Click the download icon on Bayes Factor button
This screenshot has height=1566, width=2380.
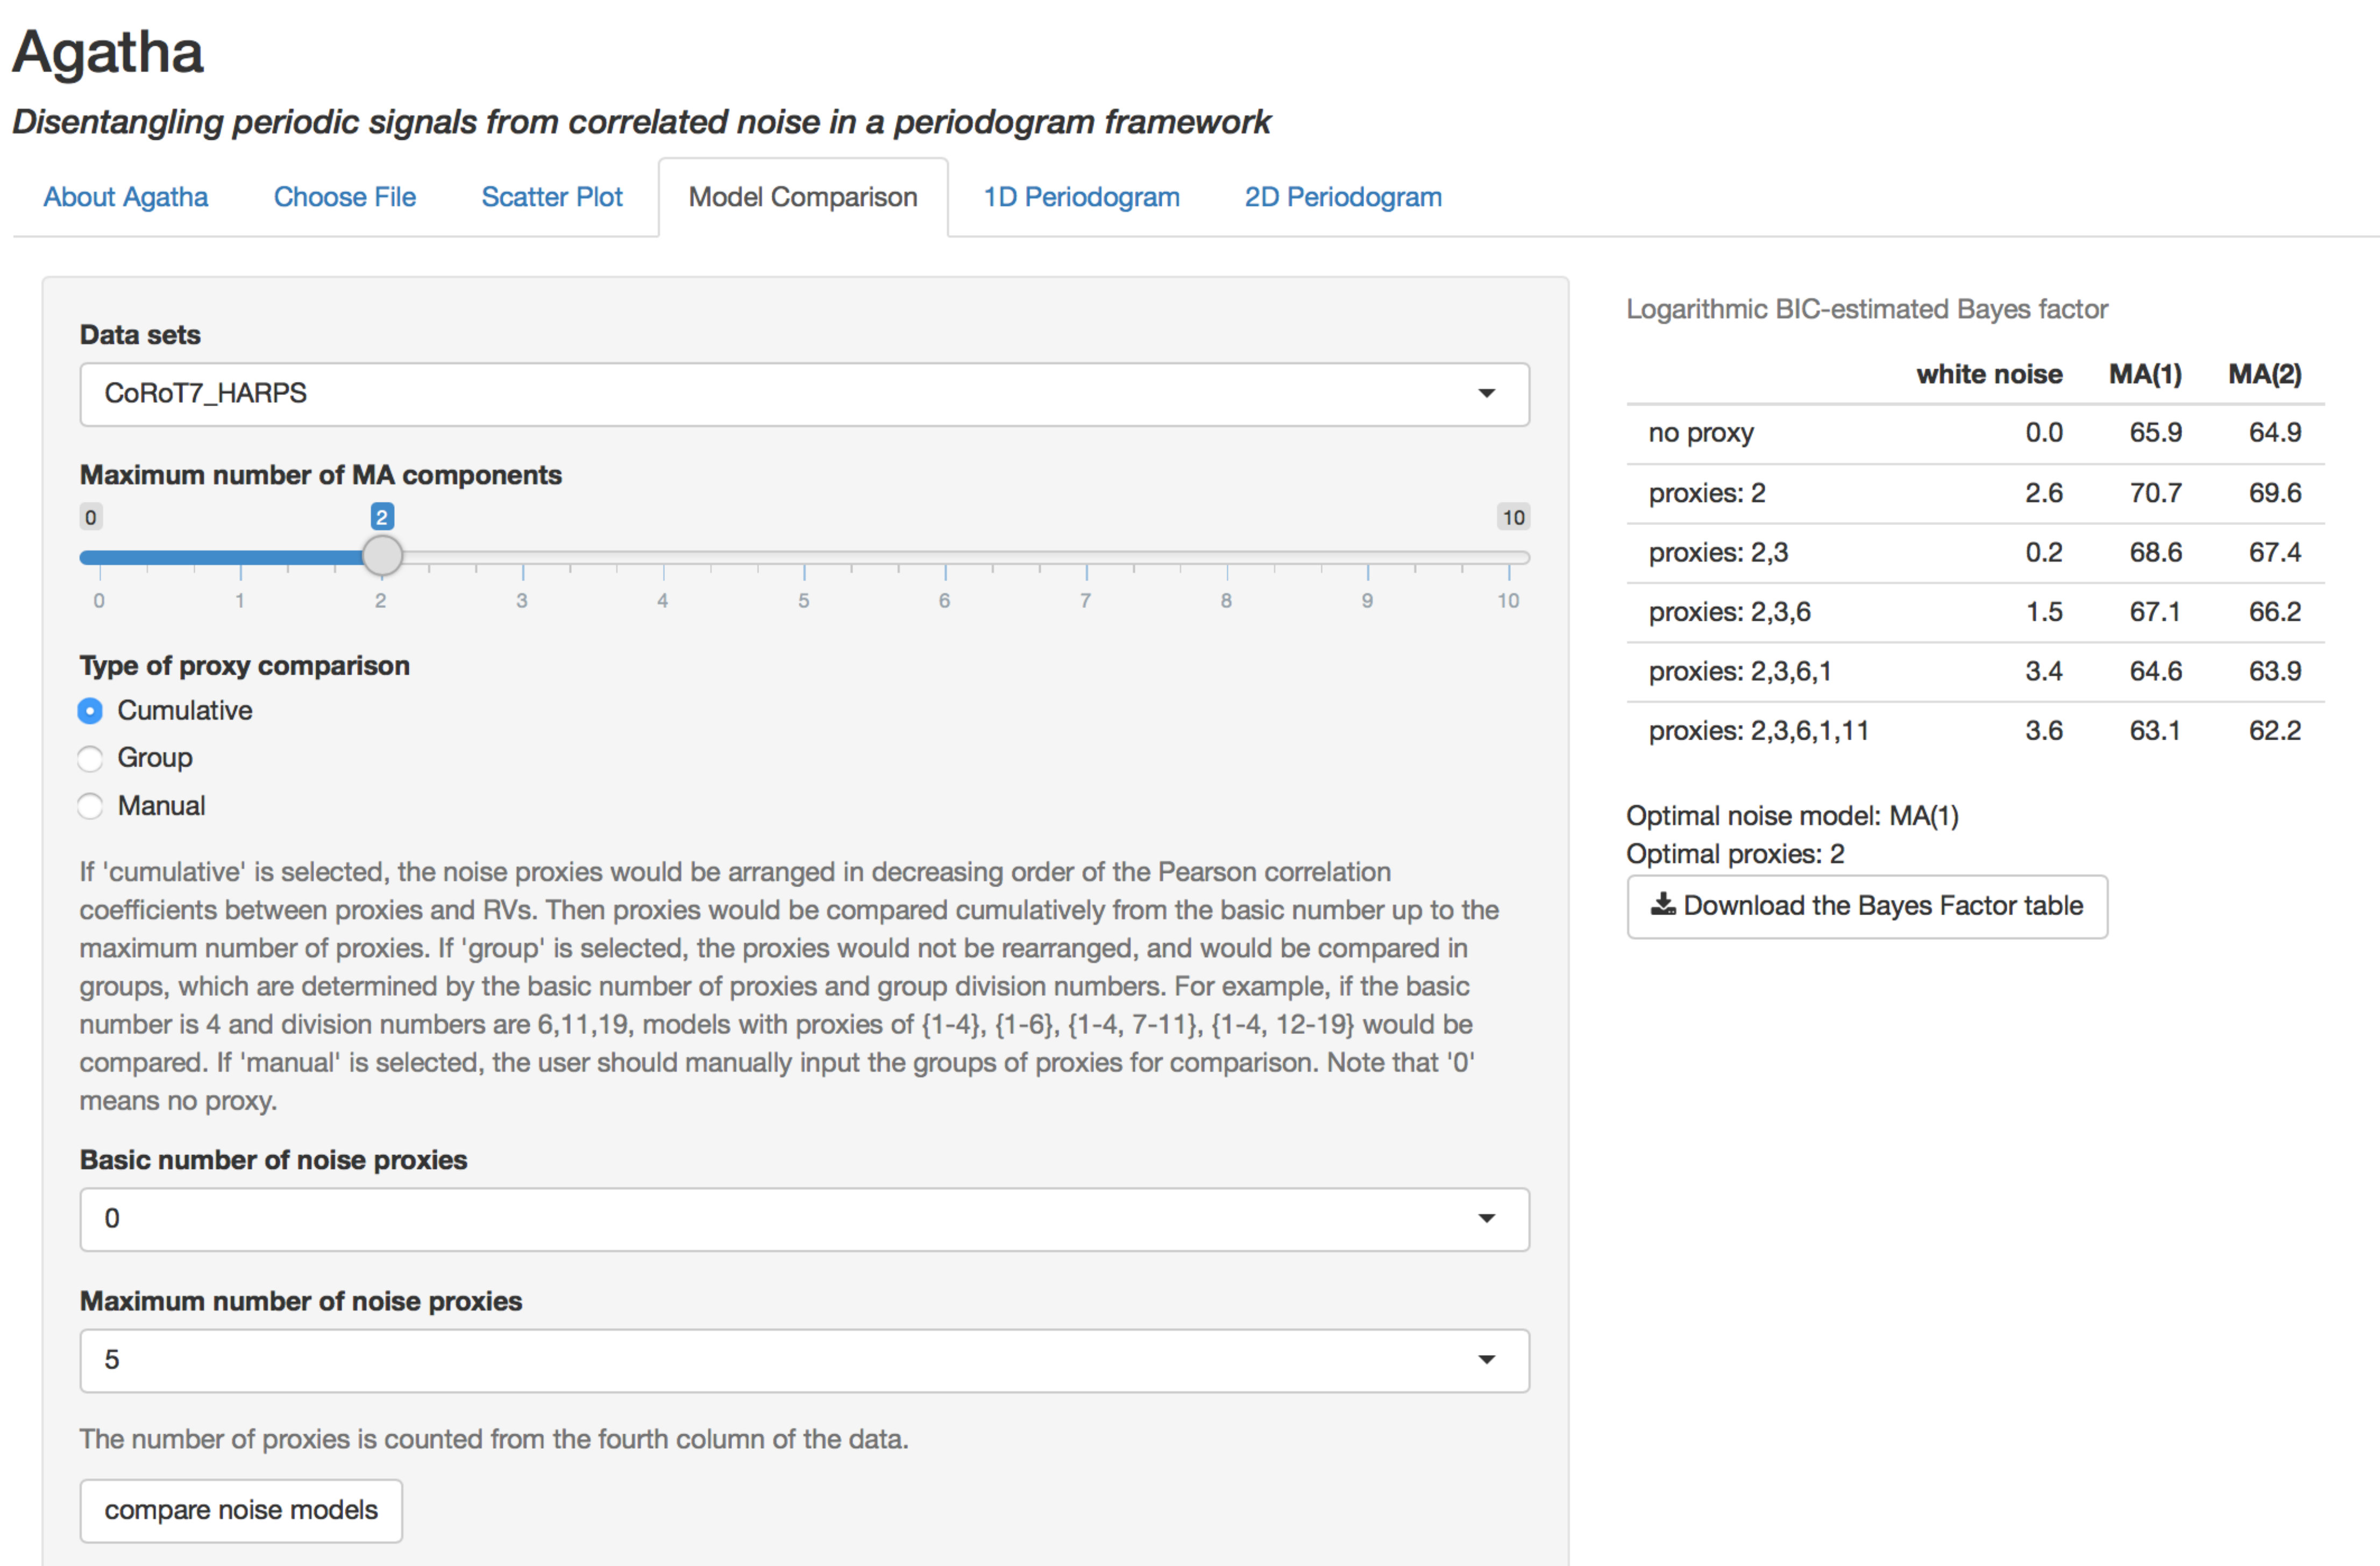coord(1662,905)
